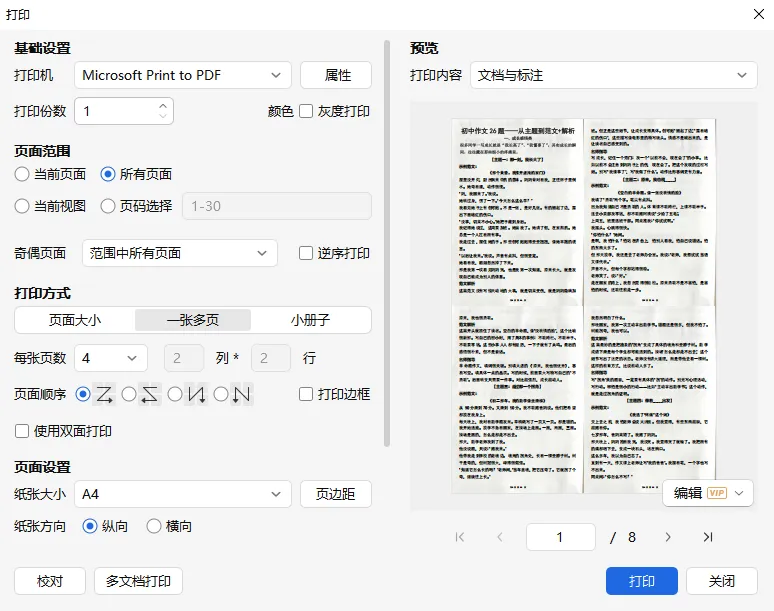Viewport: 774px width, 611px height.
Task: Select the reverse-Z page order icon
Action: [x=150, y=394]
